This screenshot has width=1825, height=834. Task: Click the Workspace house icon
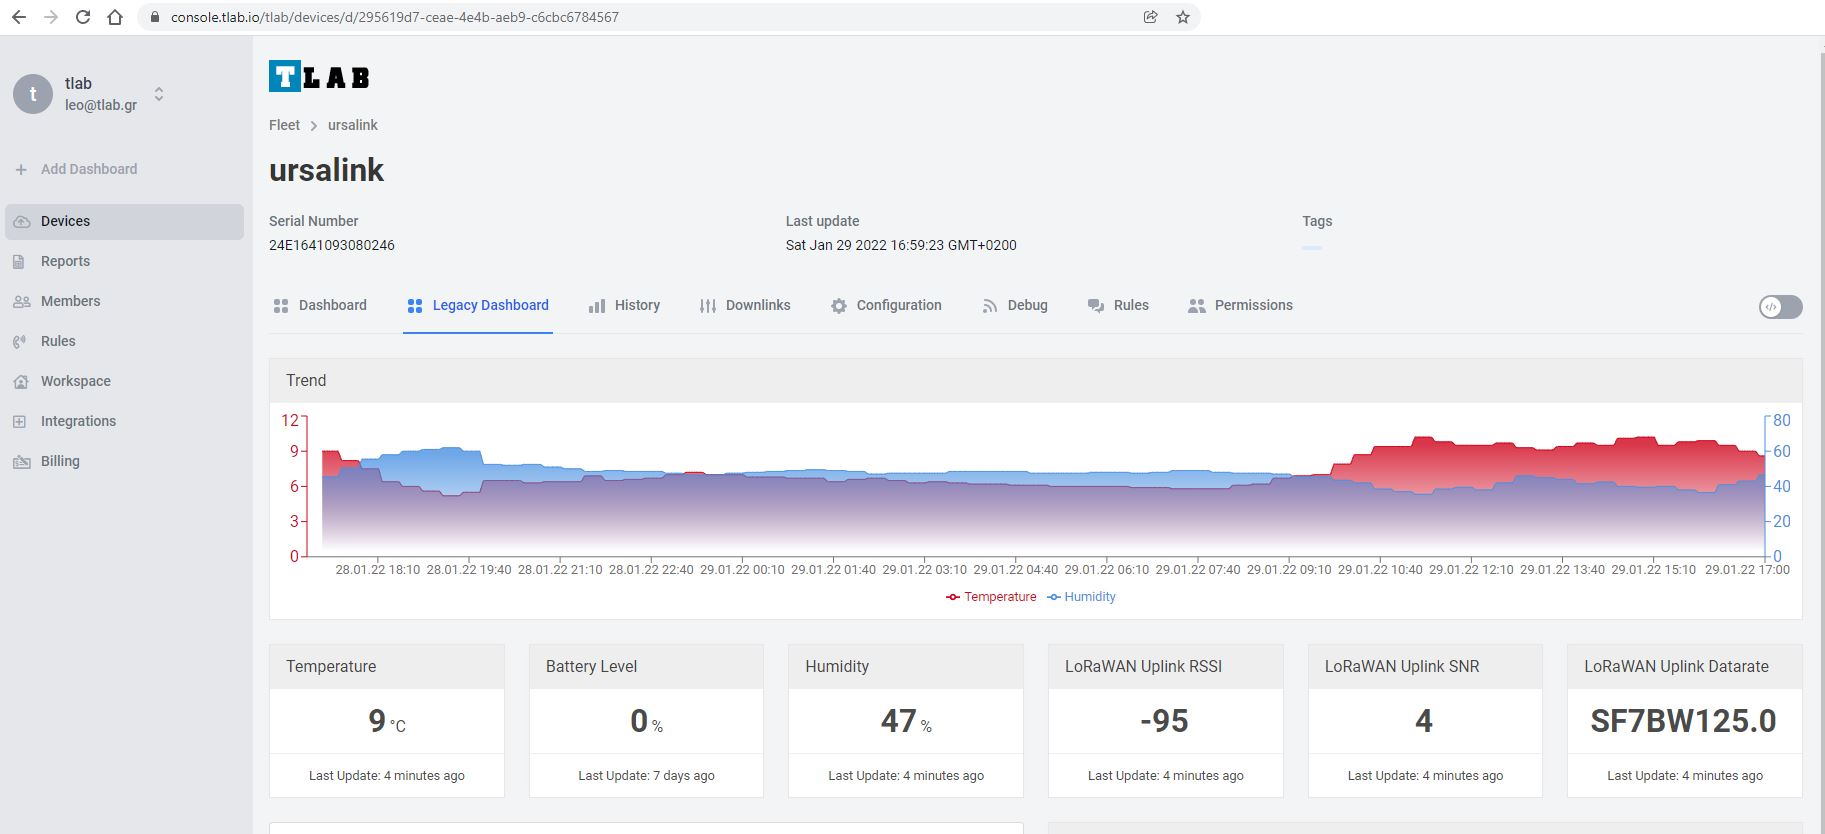(x=21, y=381)
